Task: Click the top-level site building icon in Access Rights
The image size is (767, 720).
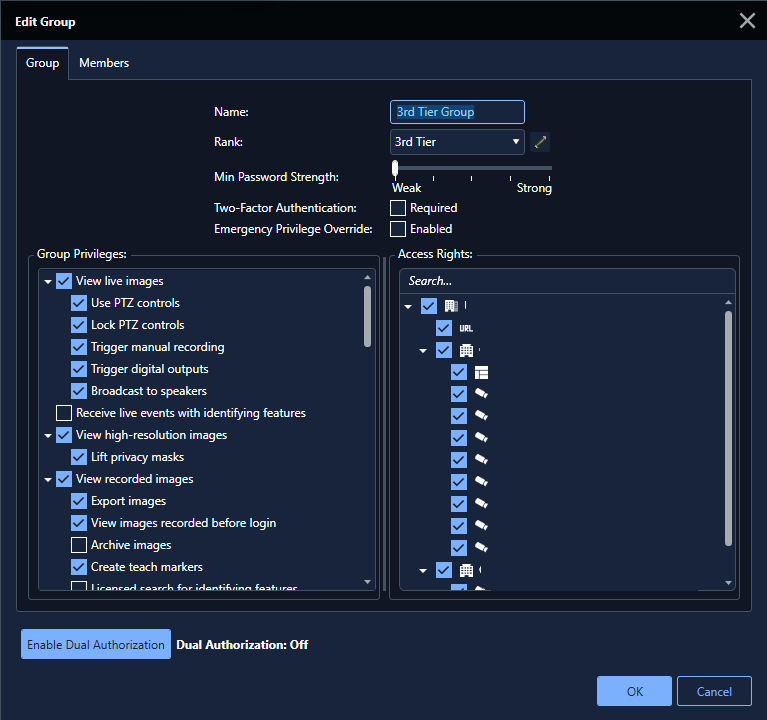Action: click(451, 306)
